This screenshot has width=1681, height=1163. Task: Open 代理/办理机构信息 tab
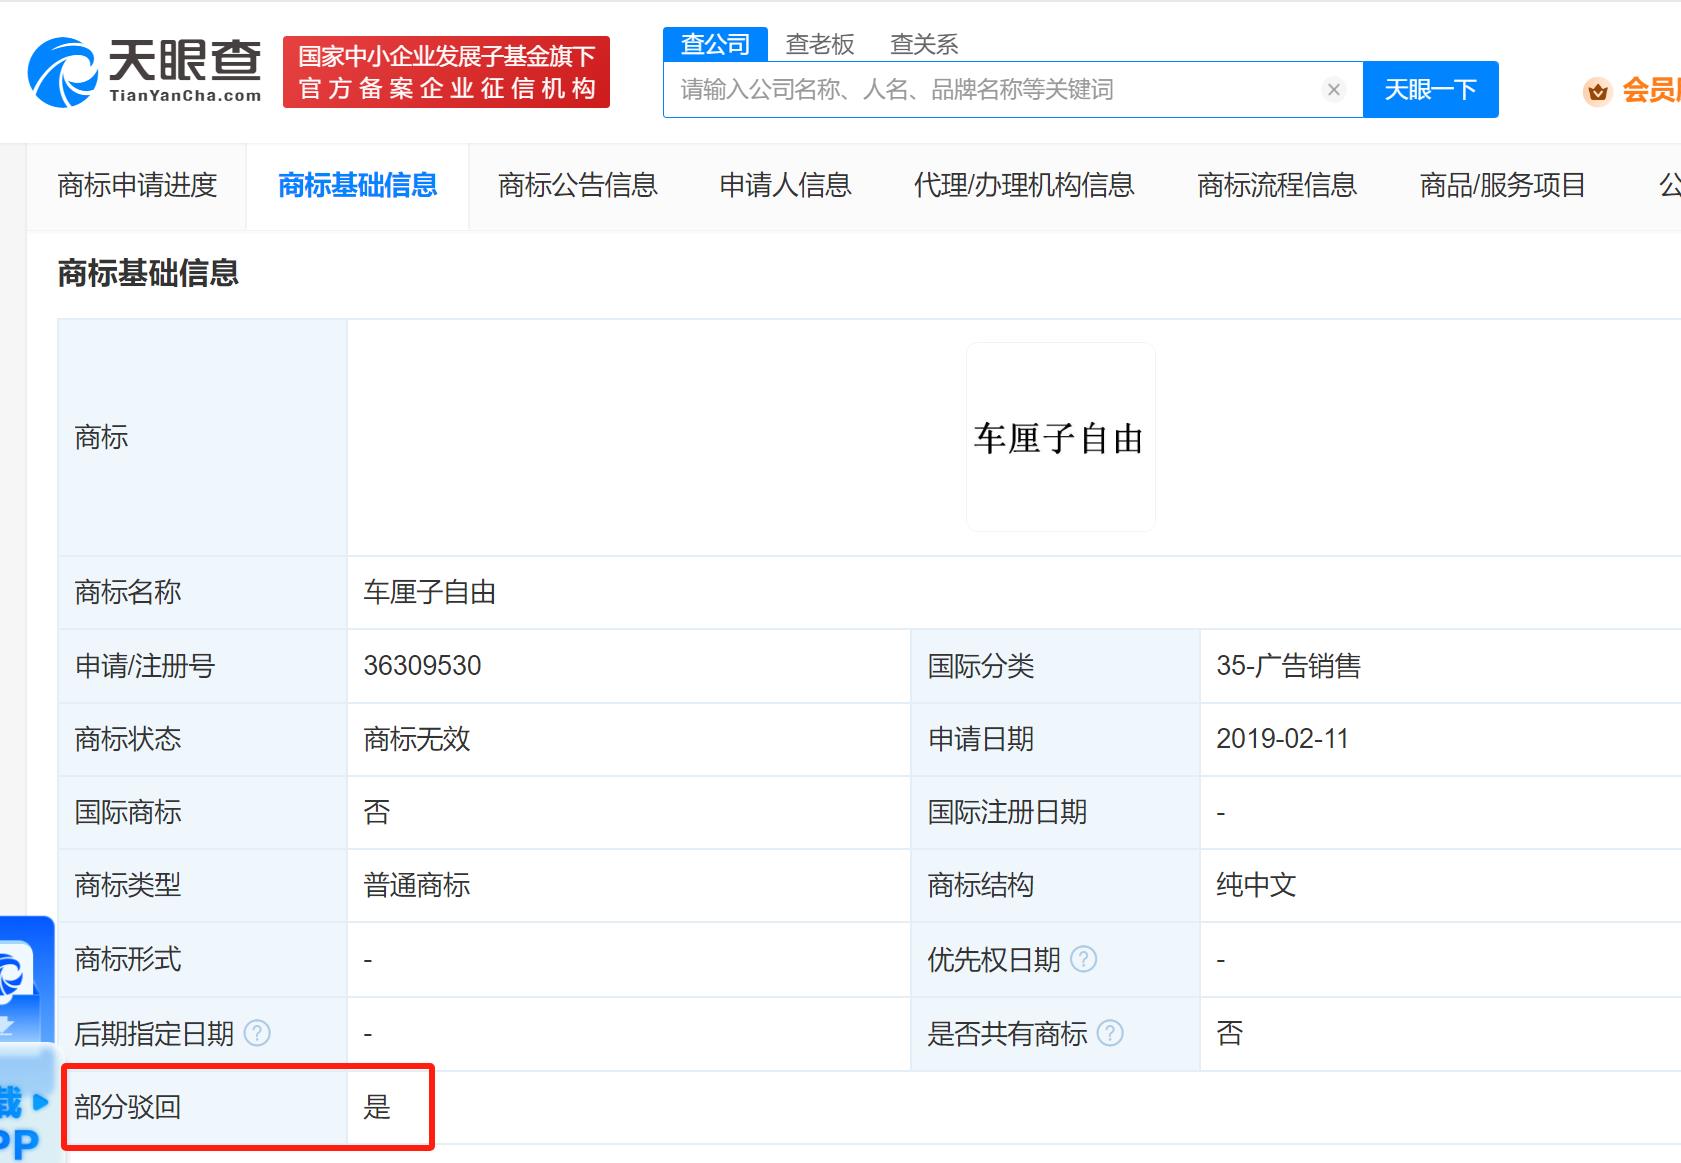click(x=1023, y=186)
